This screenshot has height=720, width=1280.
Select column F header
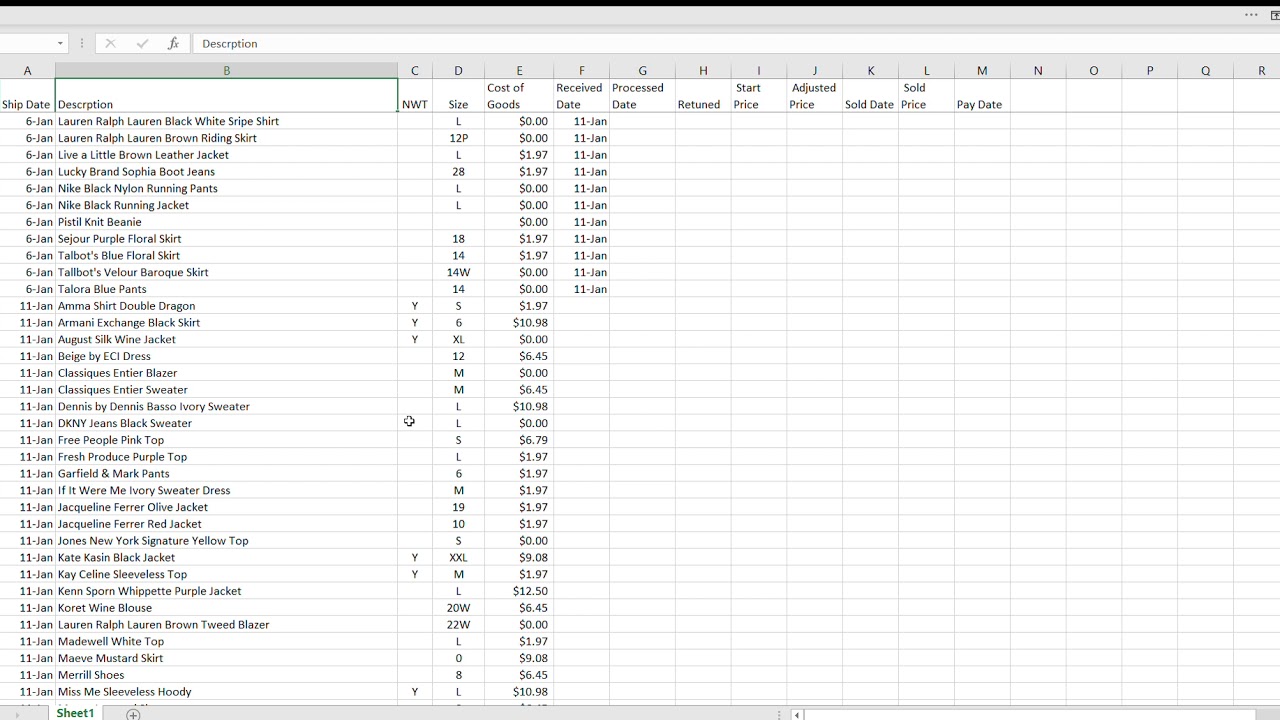581,70
